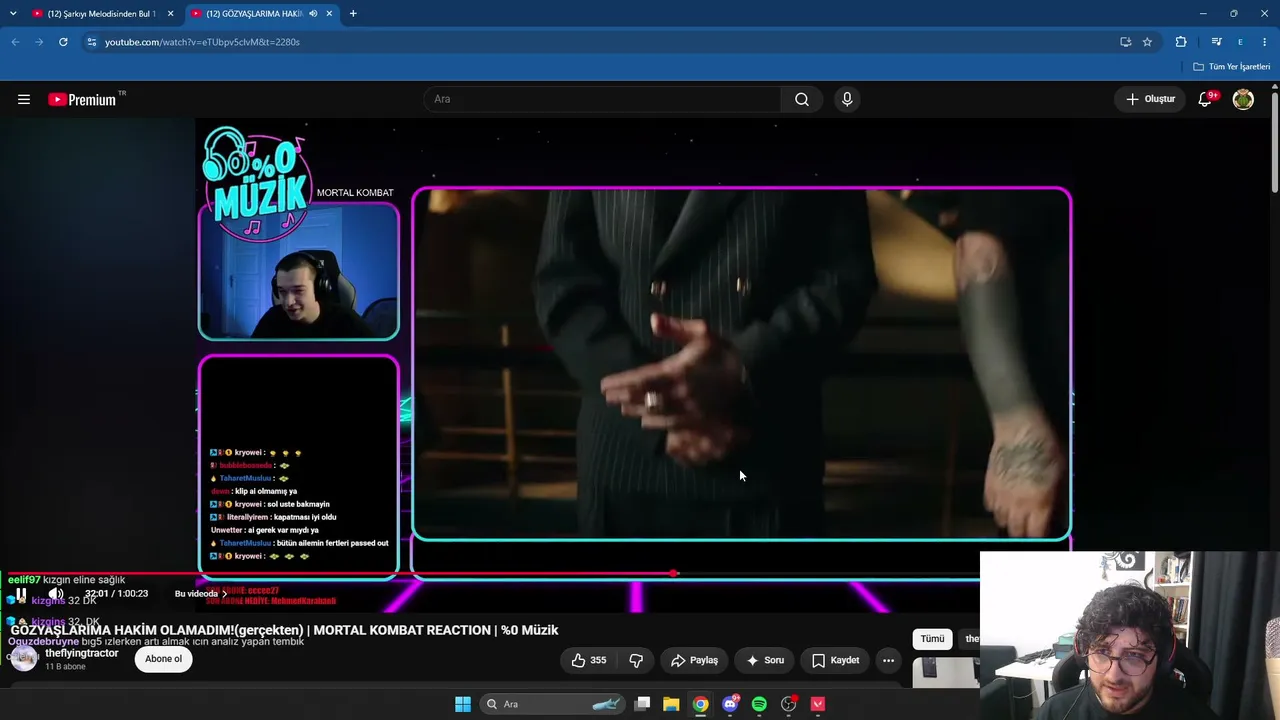Start voice search with the microphone
Image resolution: width=1280 pixels, height=720 pixels.
click(x=847, y=99)
